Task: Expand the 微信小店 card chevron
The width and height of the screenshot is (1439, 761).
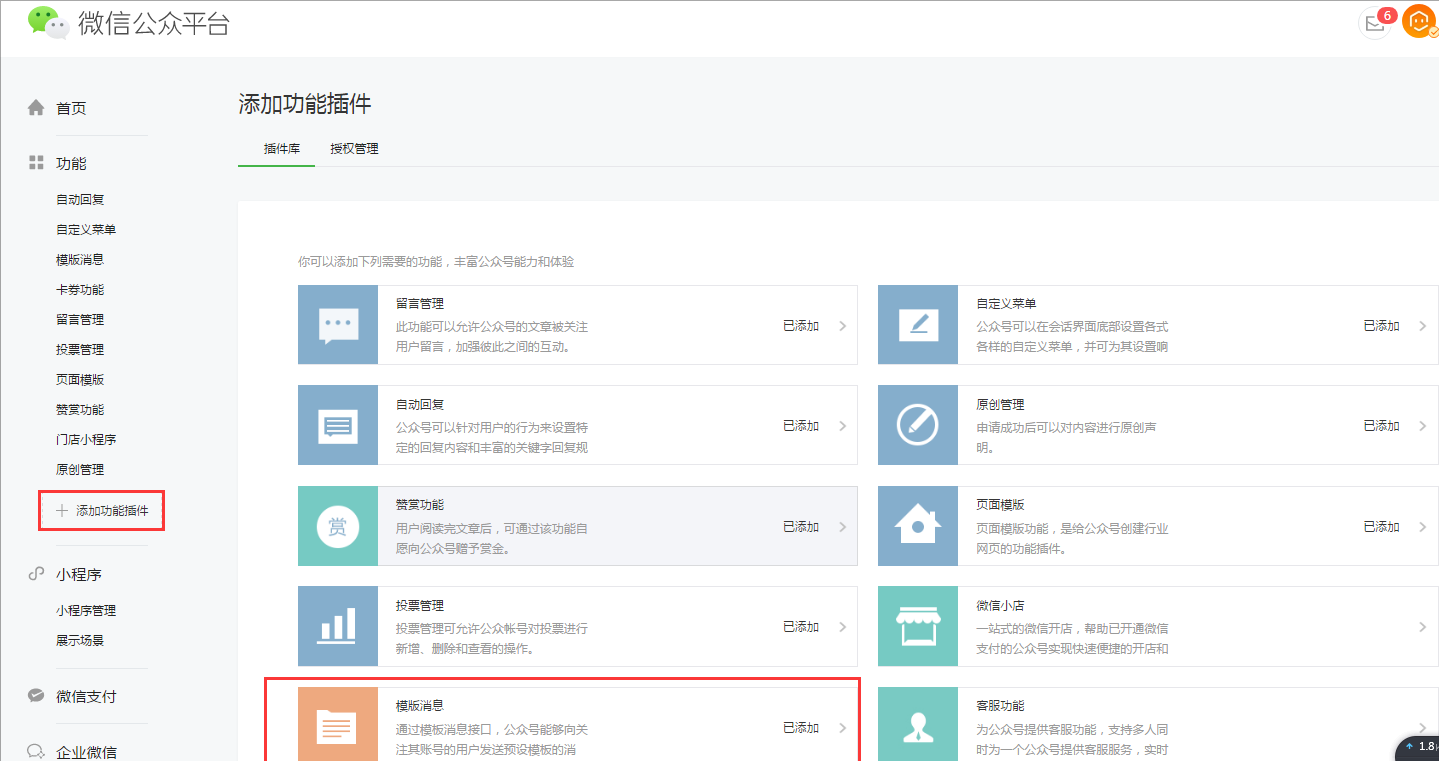Action: 1423,627
